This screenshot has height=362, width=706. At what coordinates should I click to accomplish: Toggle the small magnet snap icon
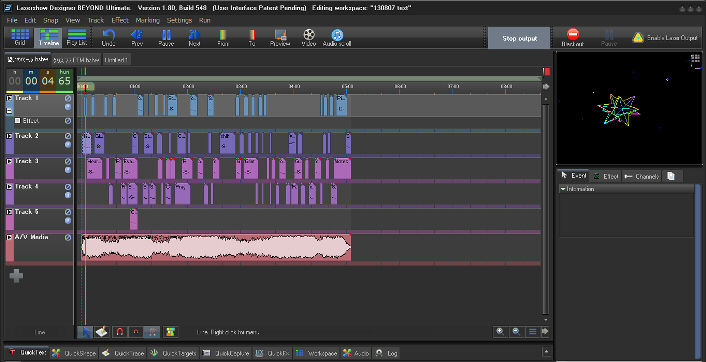pos(136,332)
